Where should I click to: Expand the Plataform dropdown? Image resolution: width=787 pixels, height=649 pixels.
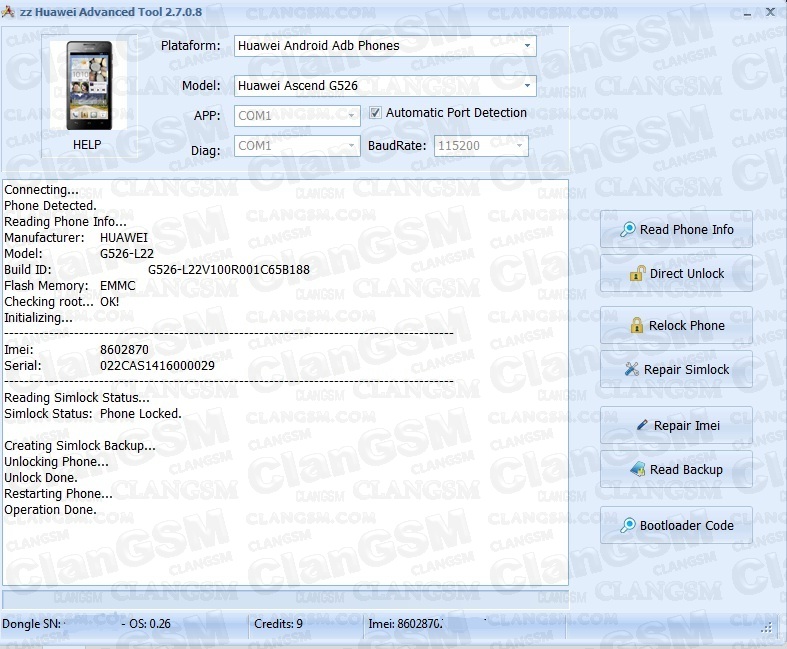tap(527, 46)
